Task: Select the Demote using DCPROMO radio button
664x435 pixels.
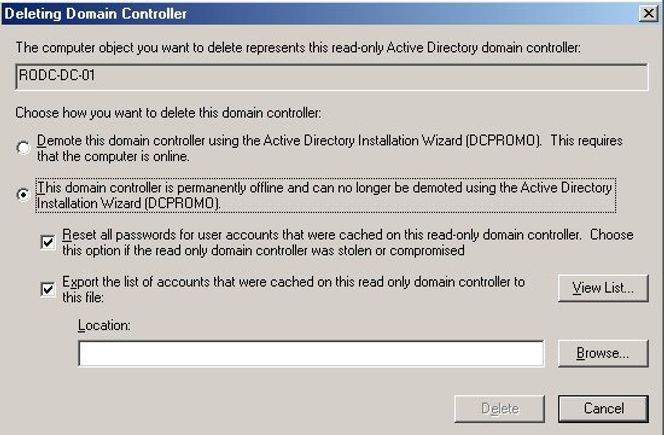Action: click(x=23, y=148)
